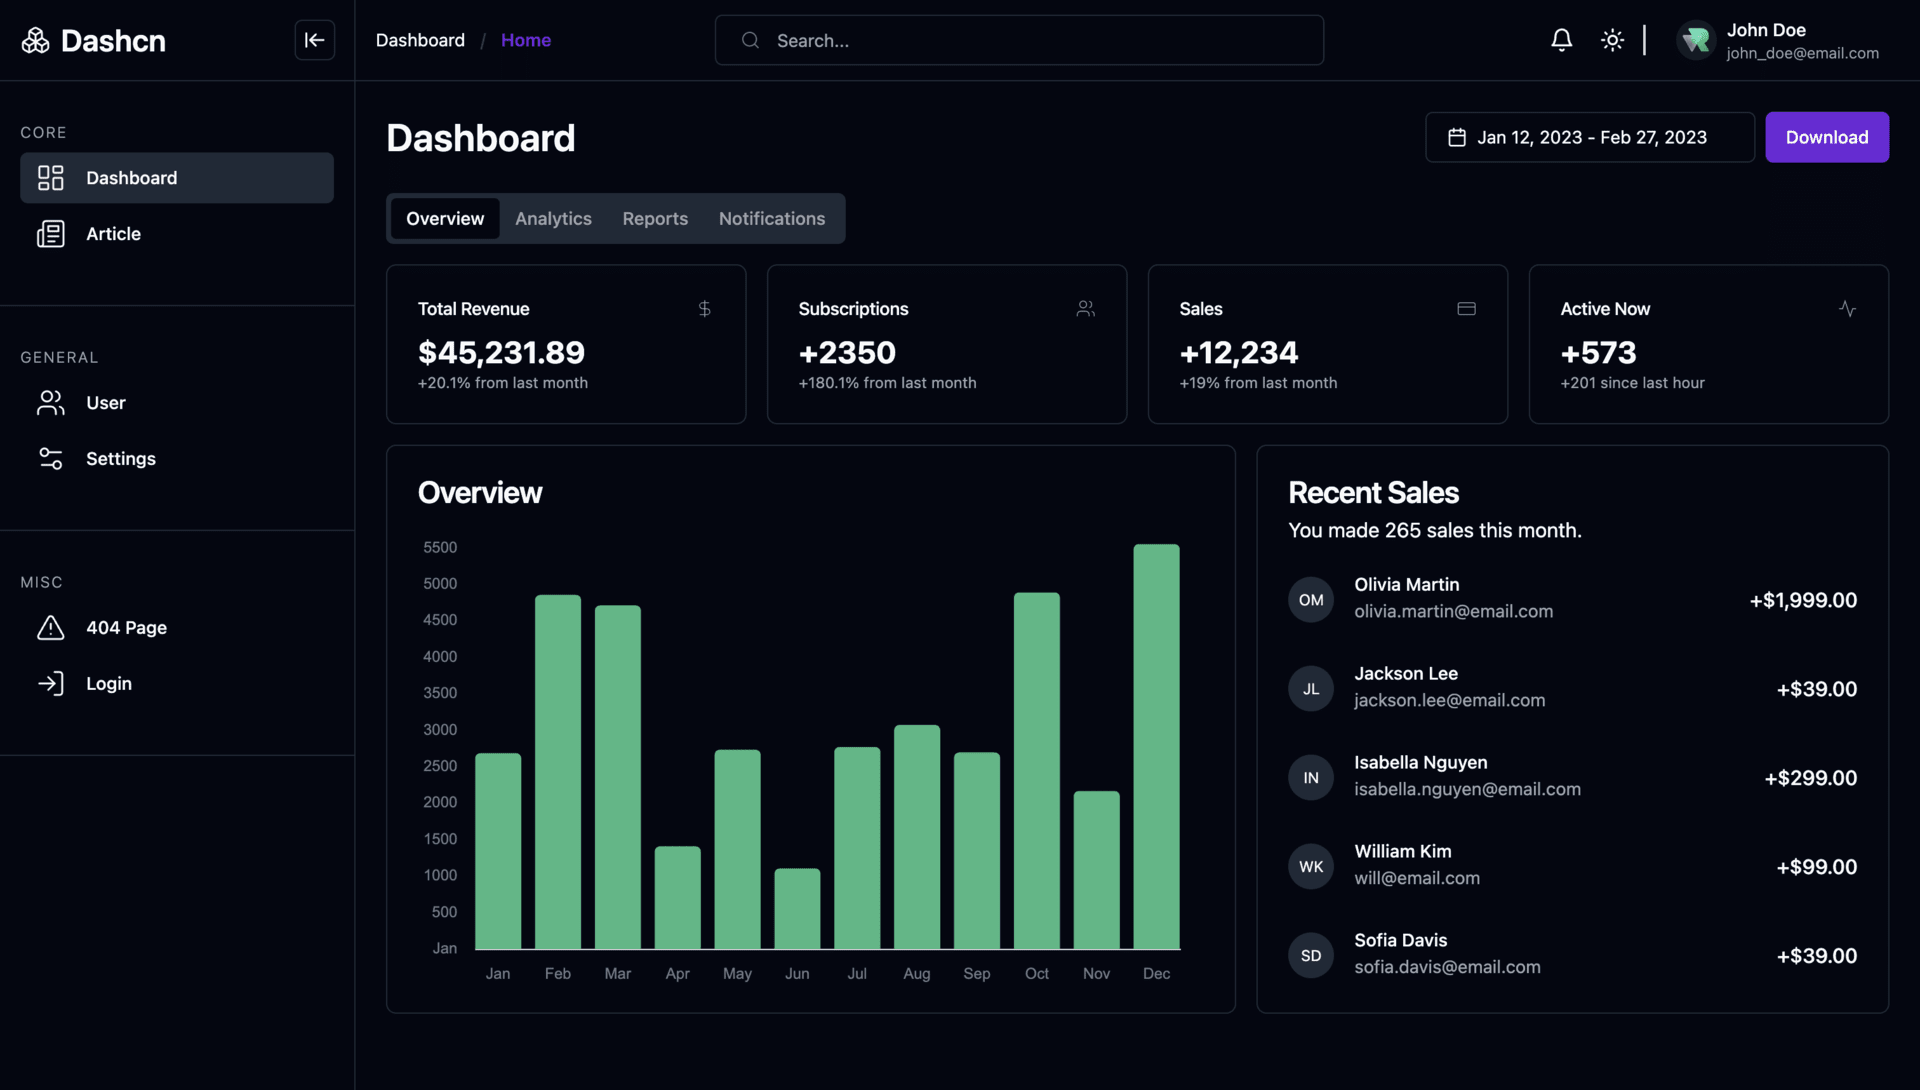Open the 404 Page warning item
Screen dimensions: 1920x1090
[126, 628]
